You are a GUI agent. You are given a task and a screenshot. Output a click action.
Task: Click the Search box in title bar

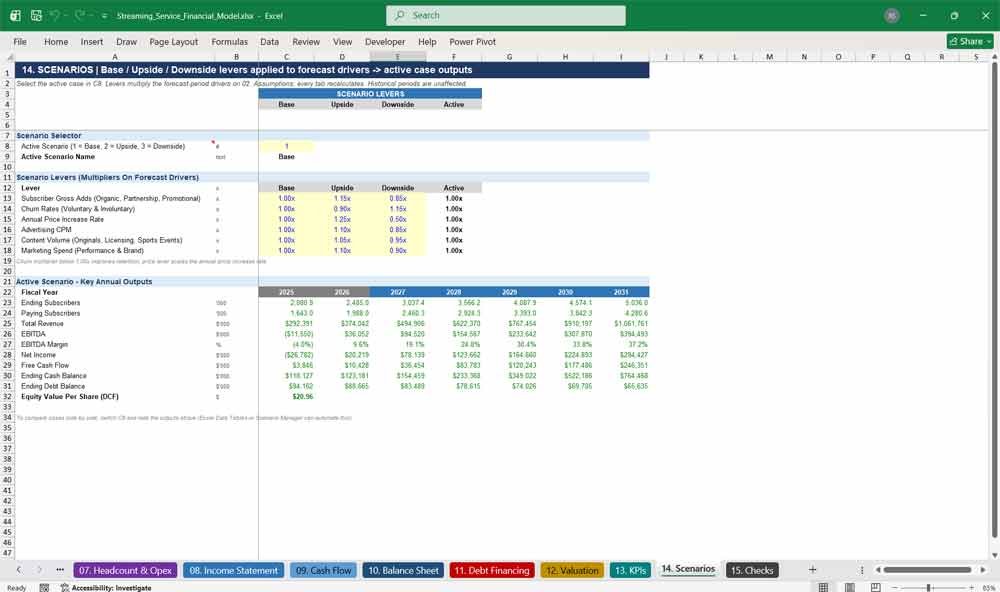click(506, 15)
